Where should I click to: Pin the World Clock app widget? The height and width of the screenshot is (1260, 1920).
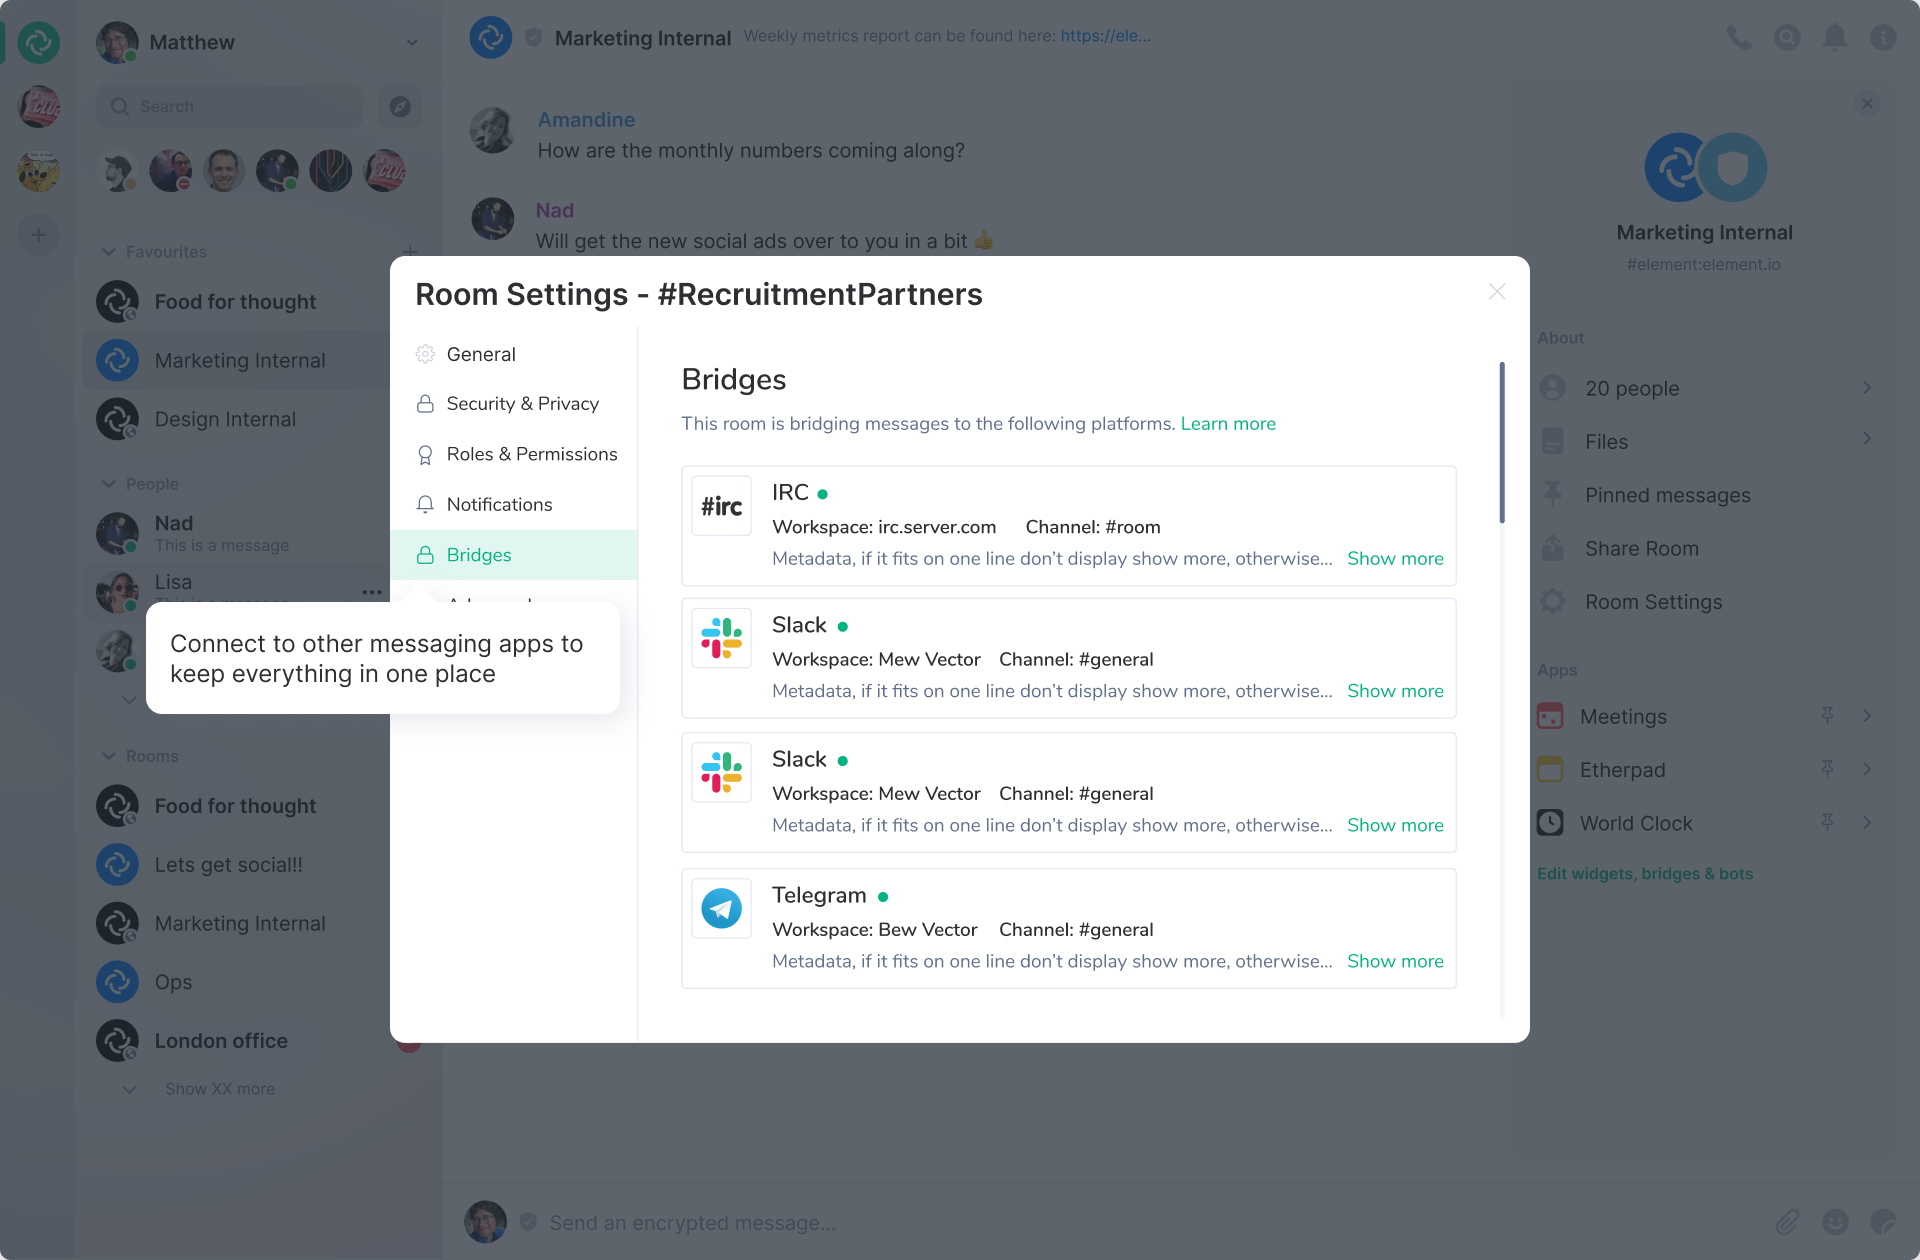[1827, 822]
